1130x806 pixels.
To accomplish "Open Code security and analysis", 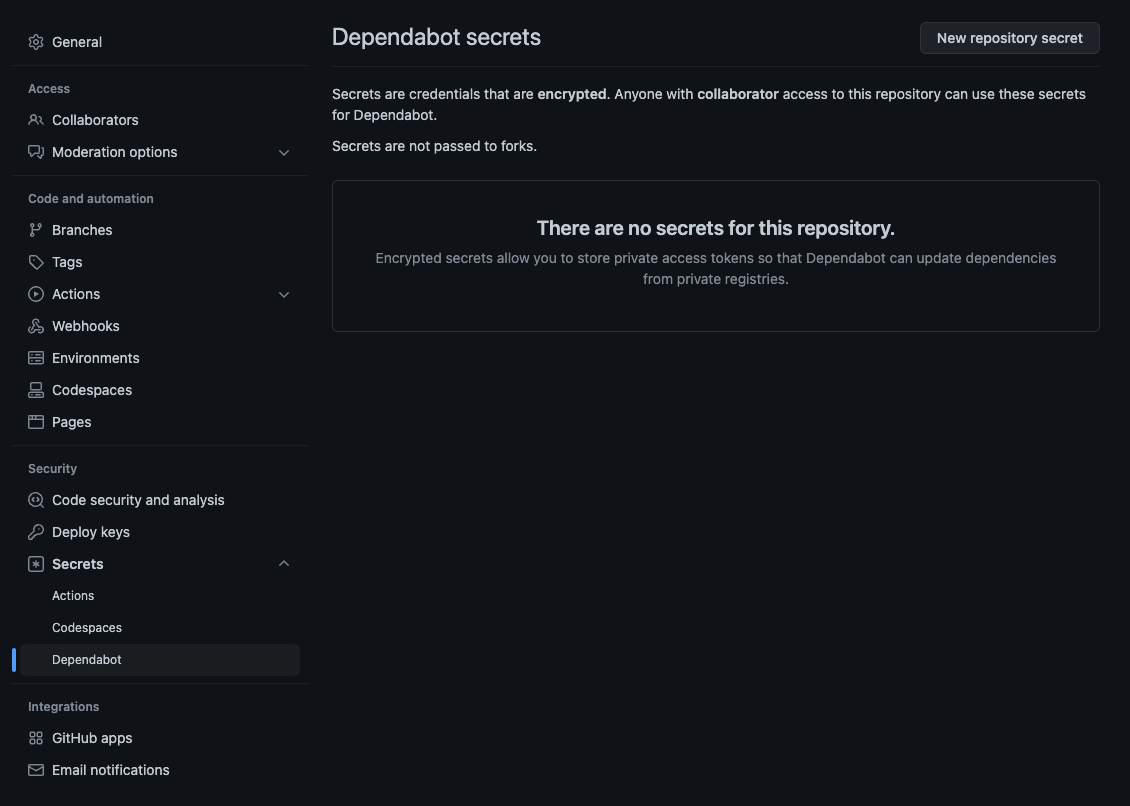I will point(160,500).
